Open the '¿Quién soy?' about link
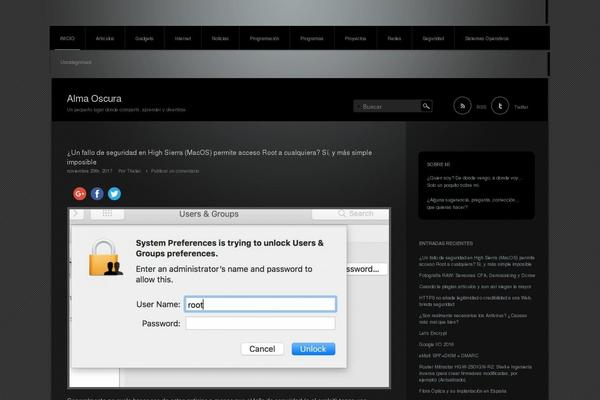Image resolution: width=600 pixels, height=400 pixels. click(474, 181)
